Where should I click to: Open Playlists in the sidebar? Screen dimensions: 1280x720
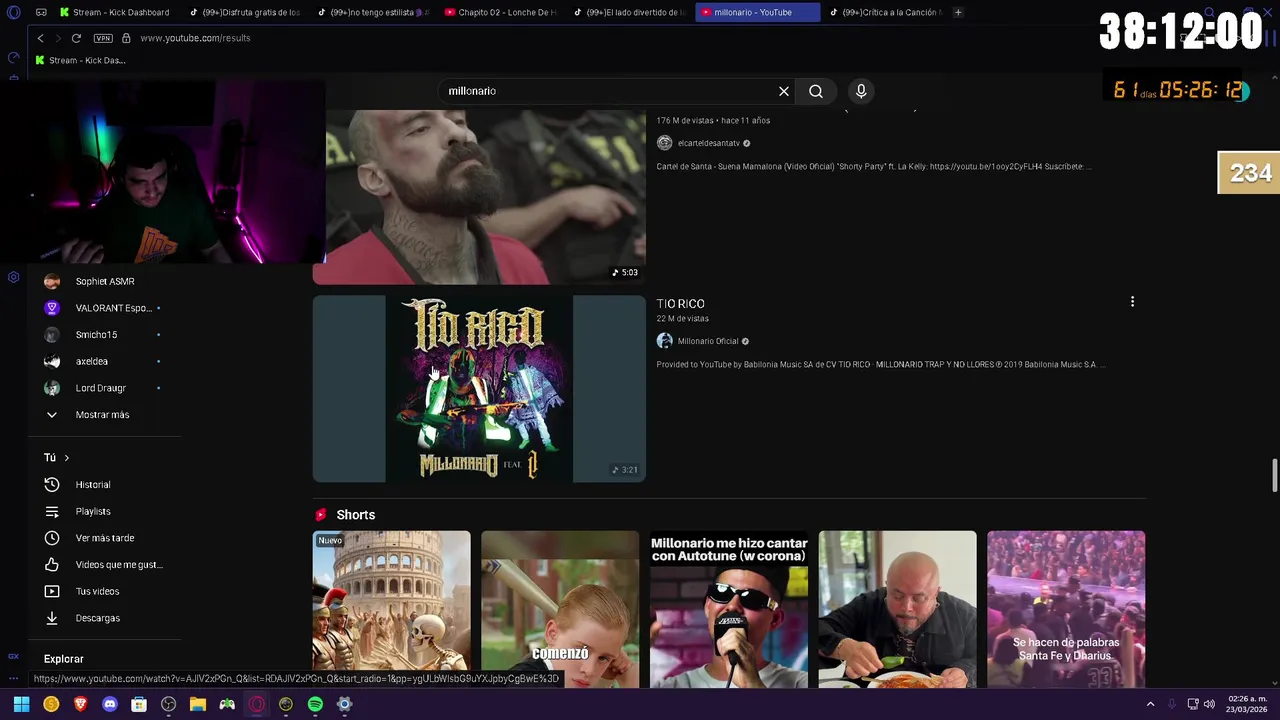tap(92, 511)
